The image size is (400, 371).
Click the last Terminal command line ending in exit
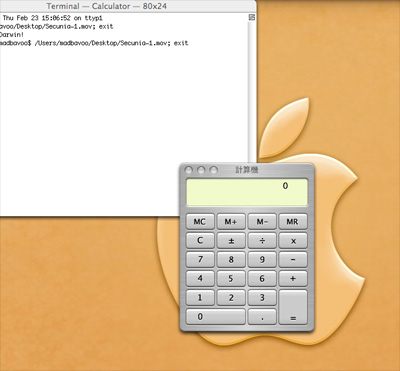point(94,43)
